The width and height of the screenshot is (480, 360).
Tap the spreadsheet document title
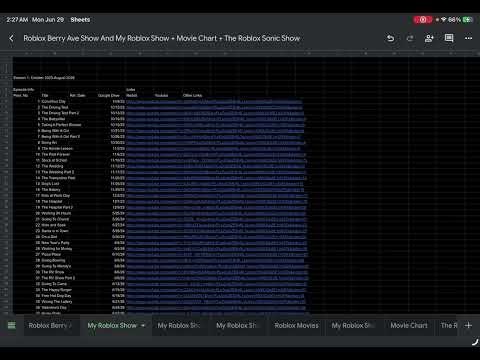(162, 38)
